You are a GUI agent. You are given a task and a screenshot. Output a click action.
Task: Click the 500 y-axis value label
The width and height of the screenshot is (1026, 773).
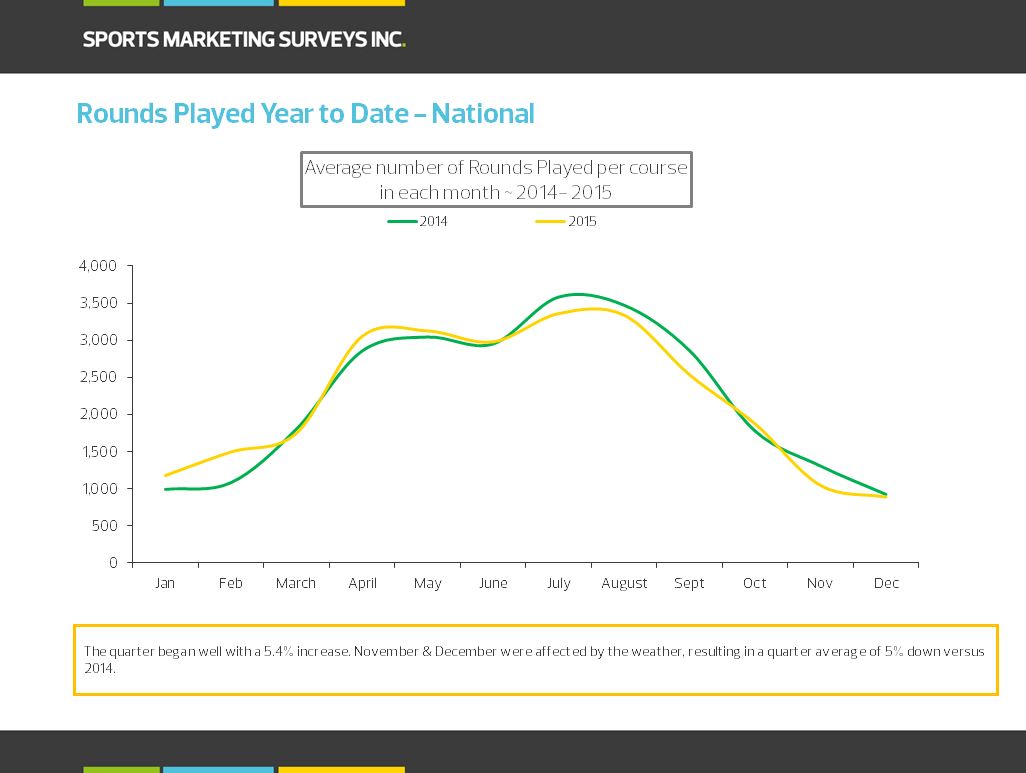click(x=104, y=526)
